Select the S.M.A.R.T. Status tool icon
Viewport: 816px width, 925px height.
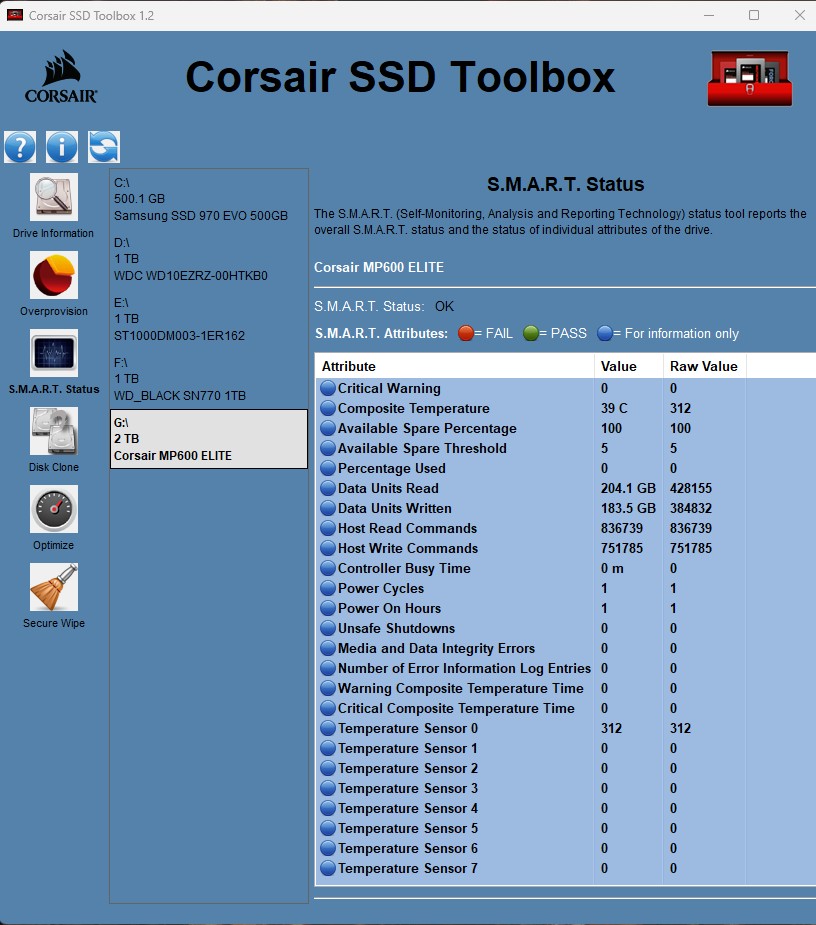[x=54, y=353]
